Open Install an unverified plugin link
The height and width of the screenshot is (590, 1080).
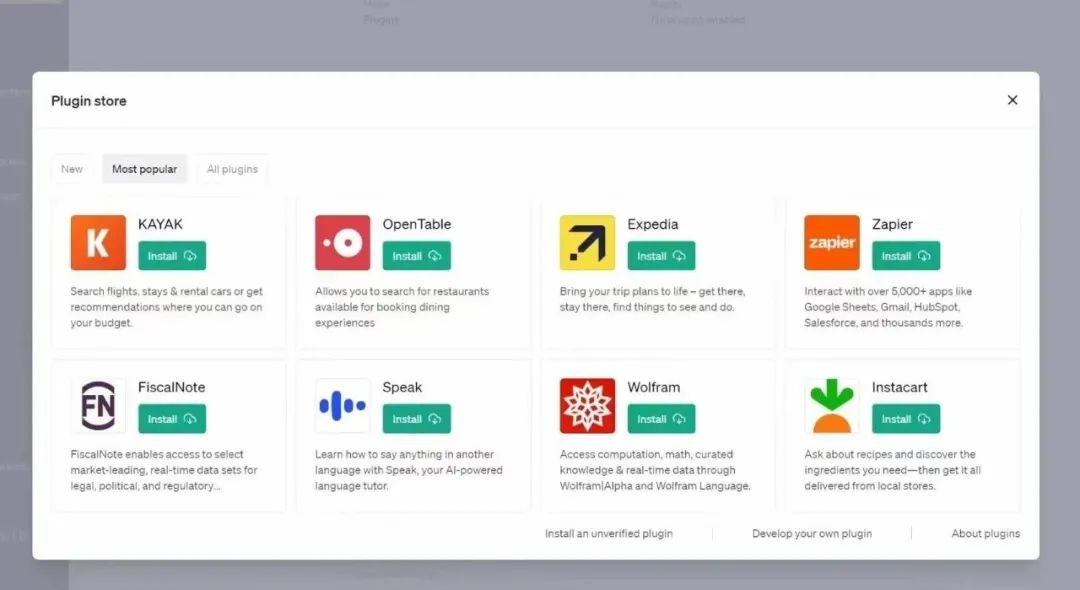[608, 534]
